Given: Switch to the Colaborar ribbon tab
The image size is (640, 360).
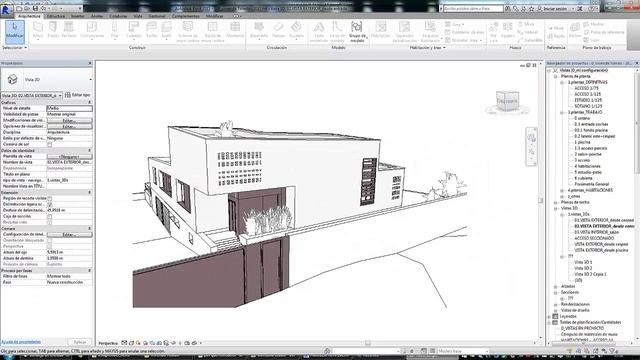Looking at the screenshot, I should point(118,16).
